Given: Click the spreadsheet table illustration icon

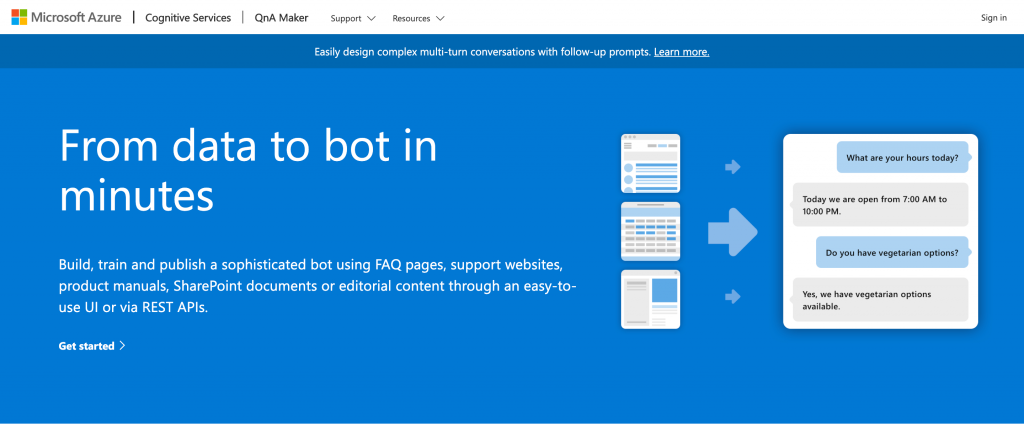Looking at the screenshot, I should click(x=650, y=231).
